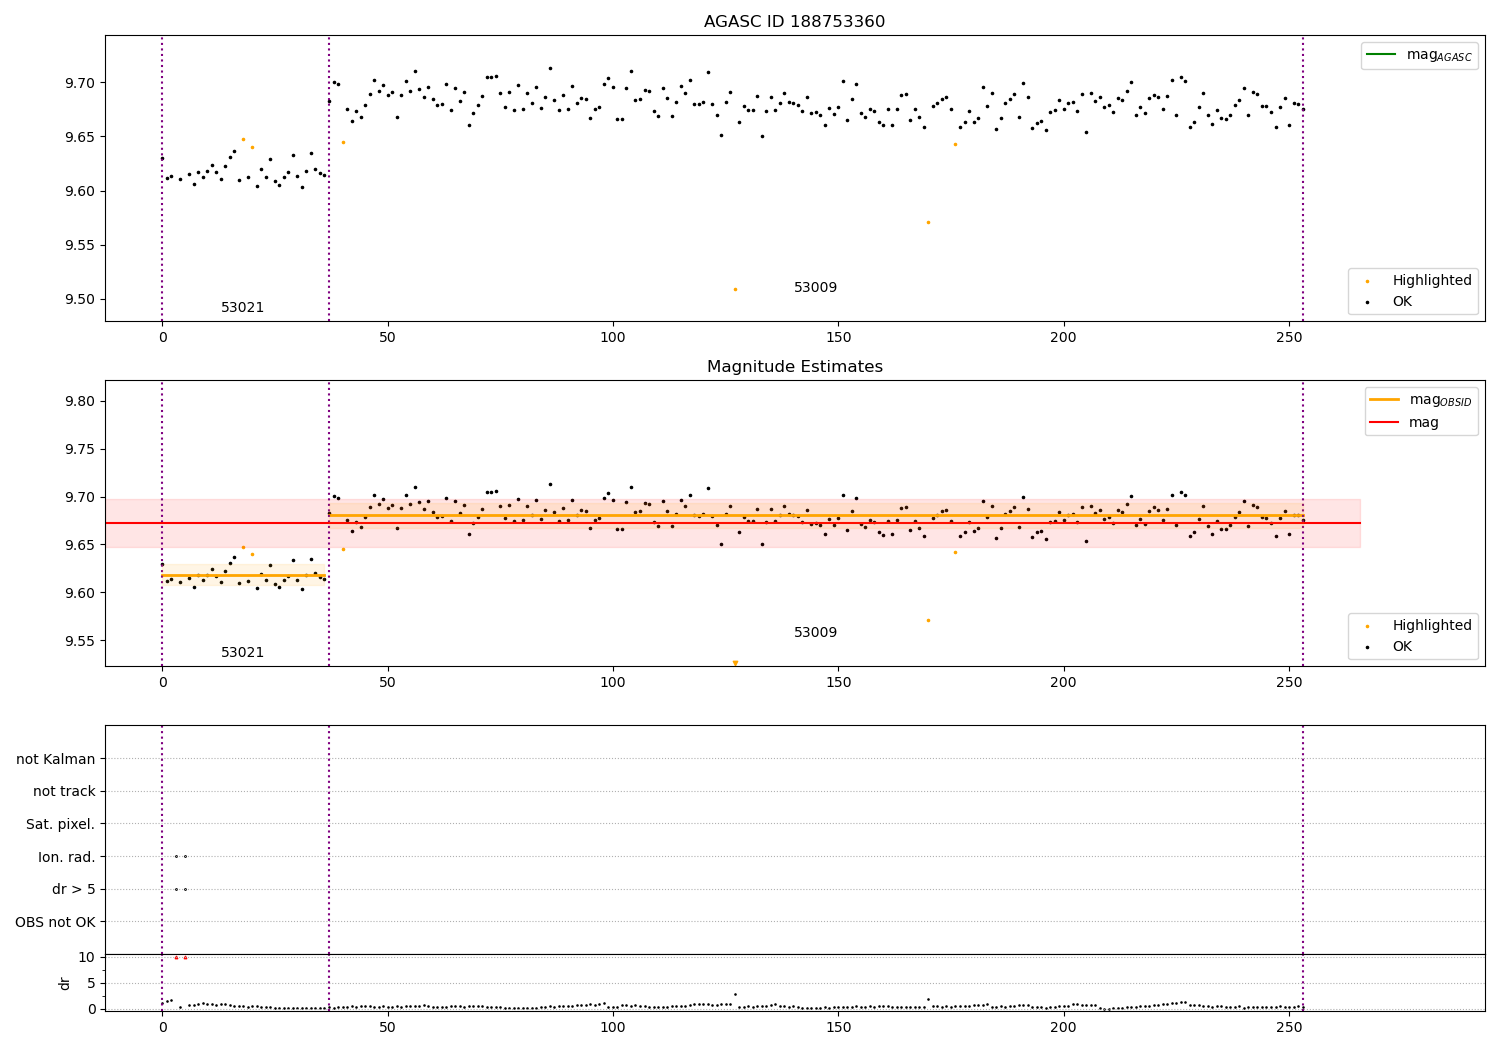Viewport: 1500px width, 1050px height.
Task: Click the 100 x-tick under the top plot
Action: pos(613,338)
